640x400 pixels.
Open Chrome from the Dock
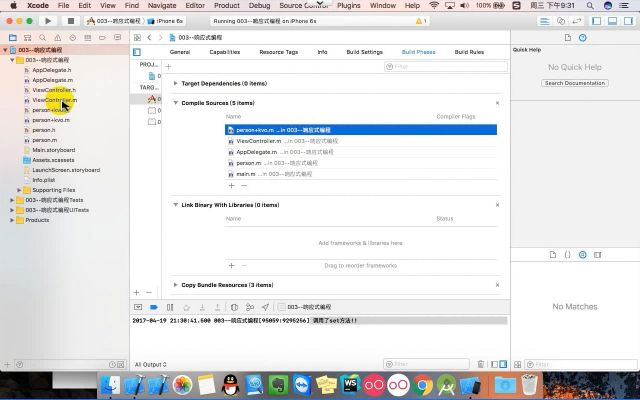423,384
